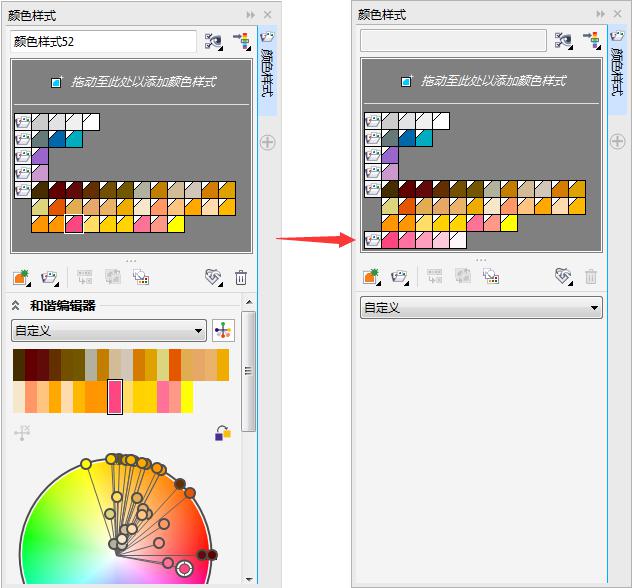Select new pink harmony folder in right panel
The height and width of the screenshot is (588, 632).
[x=373, y=240]
